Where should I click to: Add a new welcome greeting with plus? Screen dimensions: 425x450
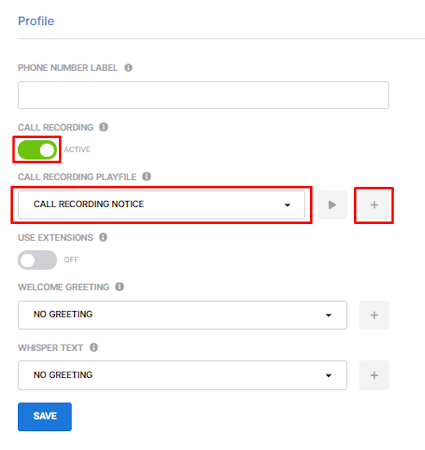click(x=374, y=315)
